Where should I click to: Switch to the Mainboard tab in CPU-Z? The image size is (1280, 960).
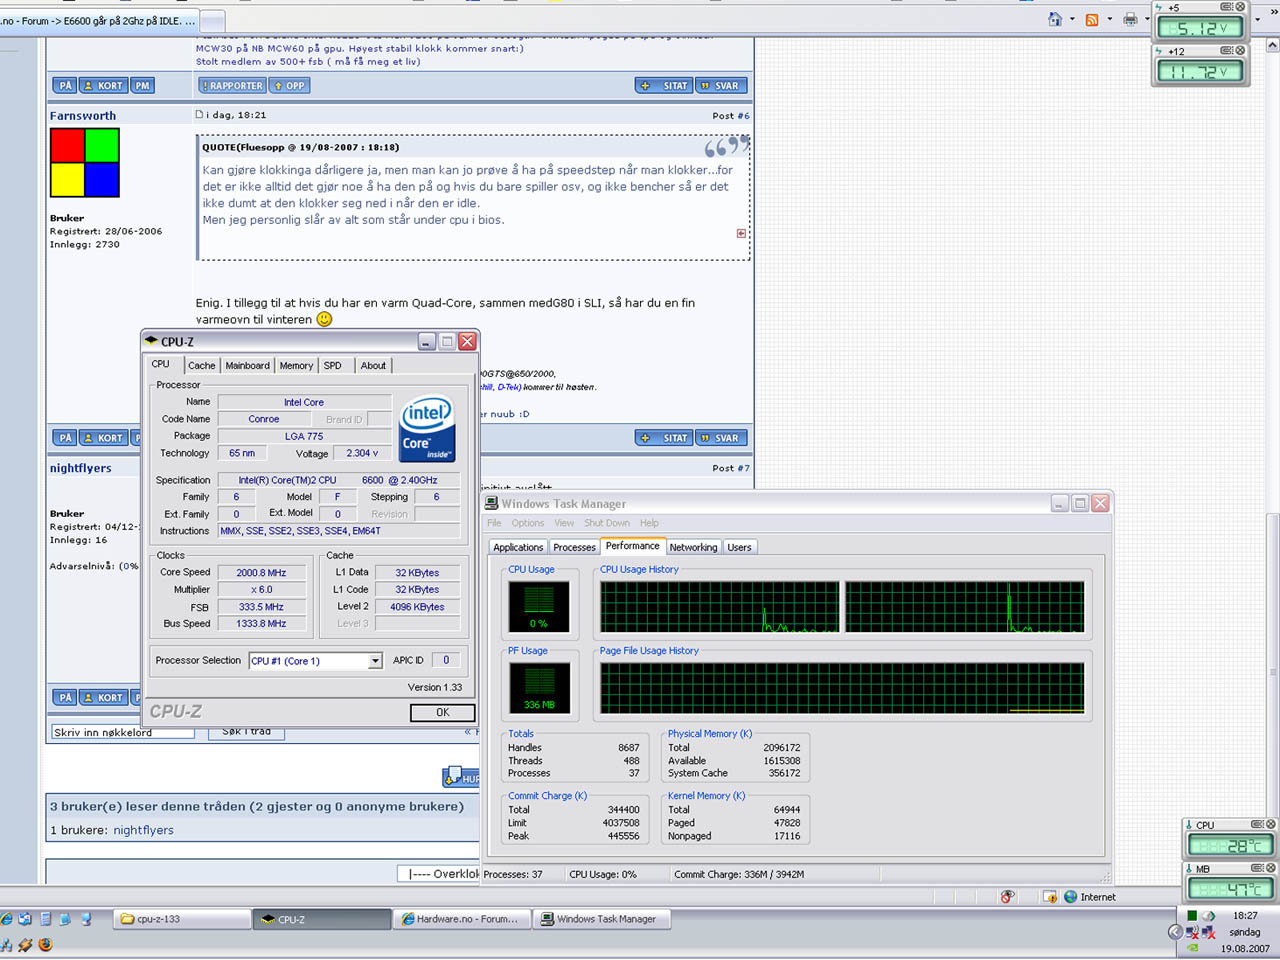(247, 366)
